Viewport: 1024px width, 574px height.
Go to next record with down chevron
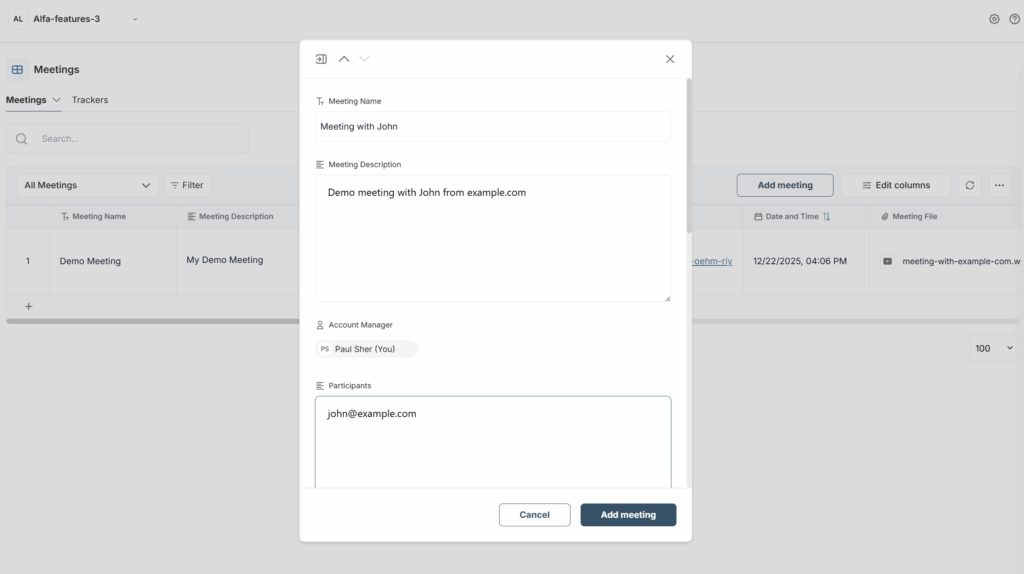coord(364,59)
